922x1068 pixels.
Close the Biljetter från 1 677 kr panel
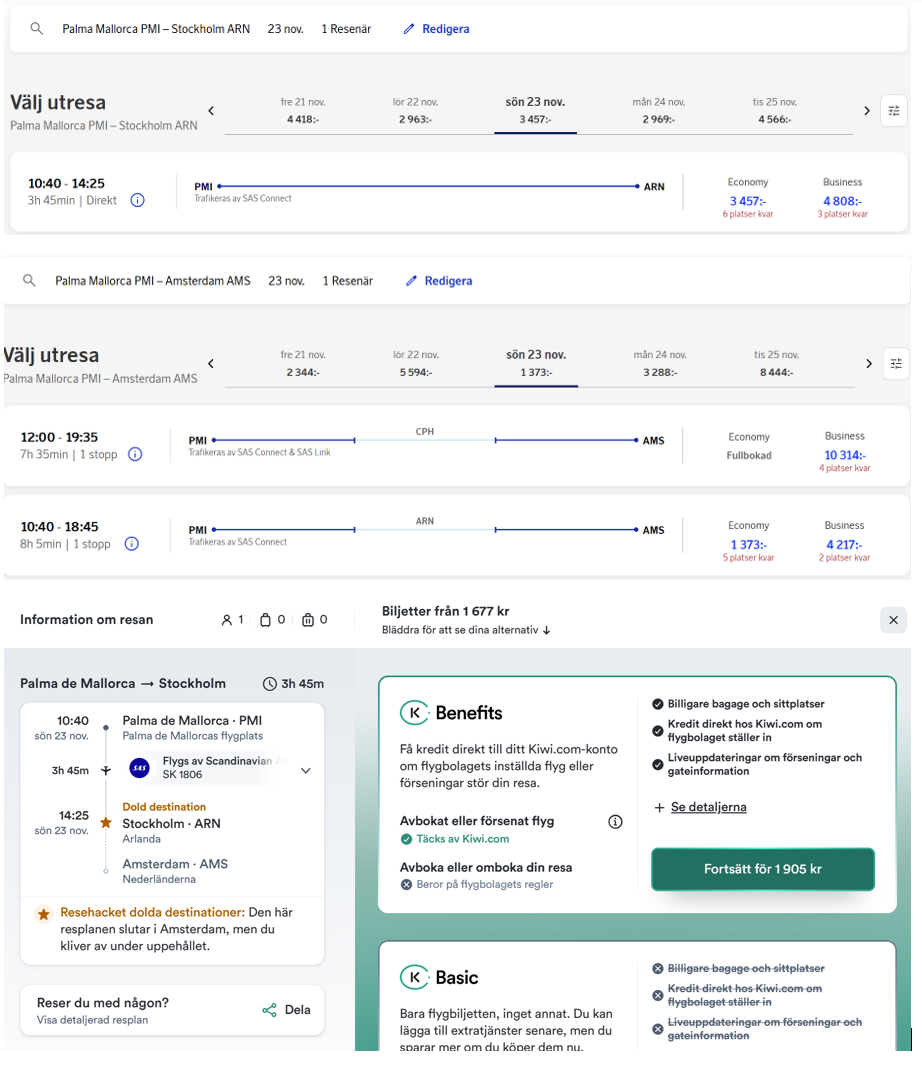pos(893,620)
